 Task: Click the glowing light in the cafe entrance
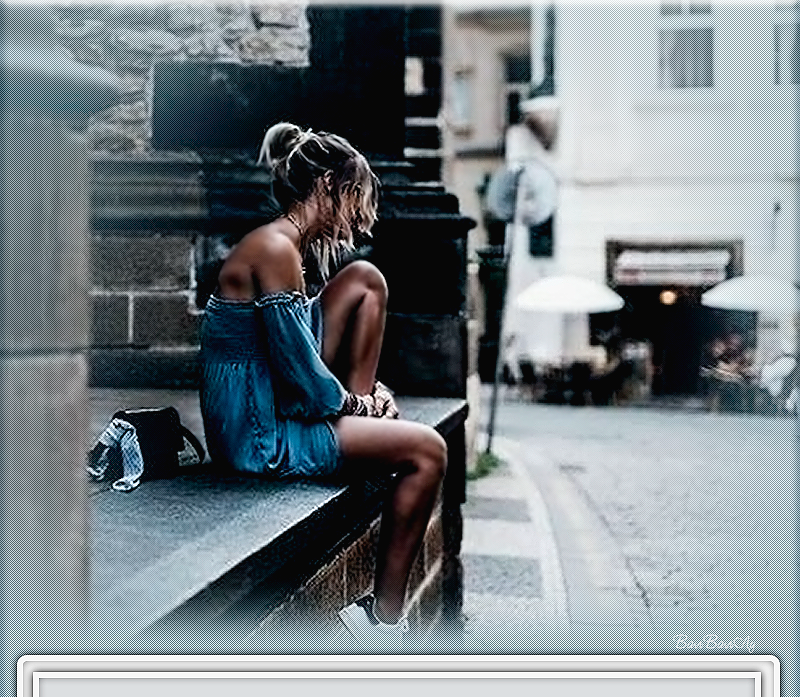coord(668,297)
